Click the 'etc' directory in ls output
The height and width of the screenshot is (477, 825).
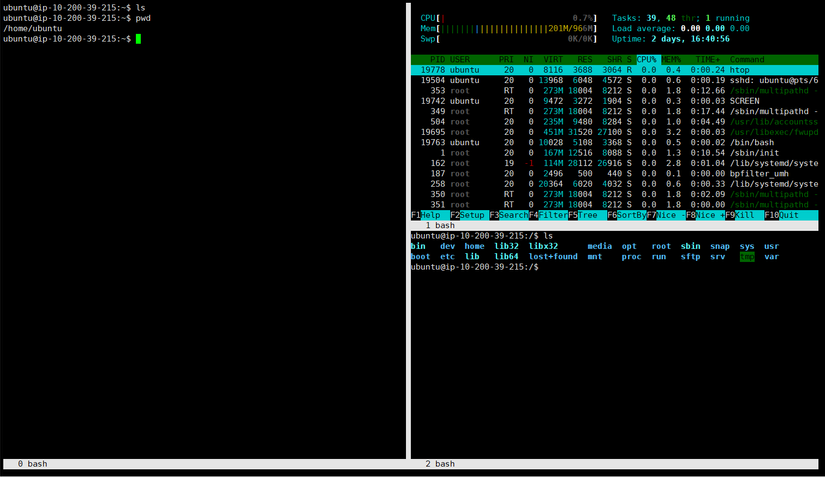point(447,257)
